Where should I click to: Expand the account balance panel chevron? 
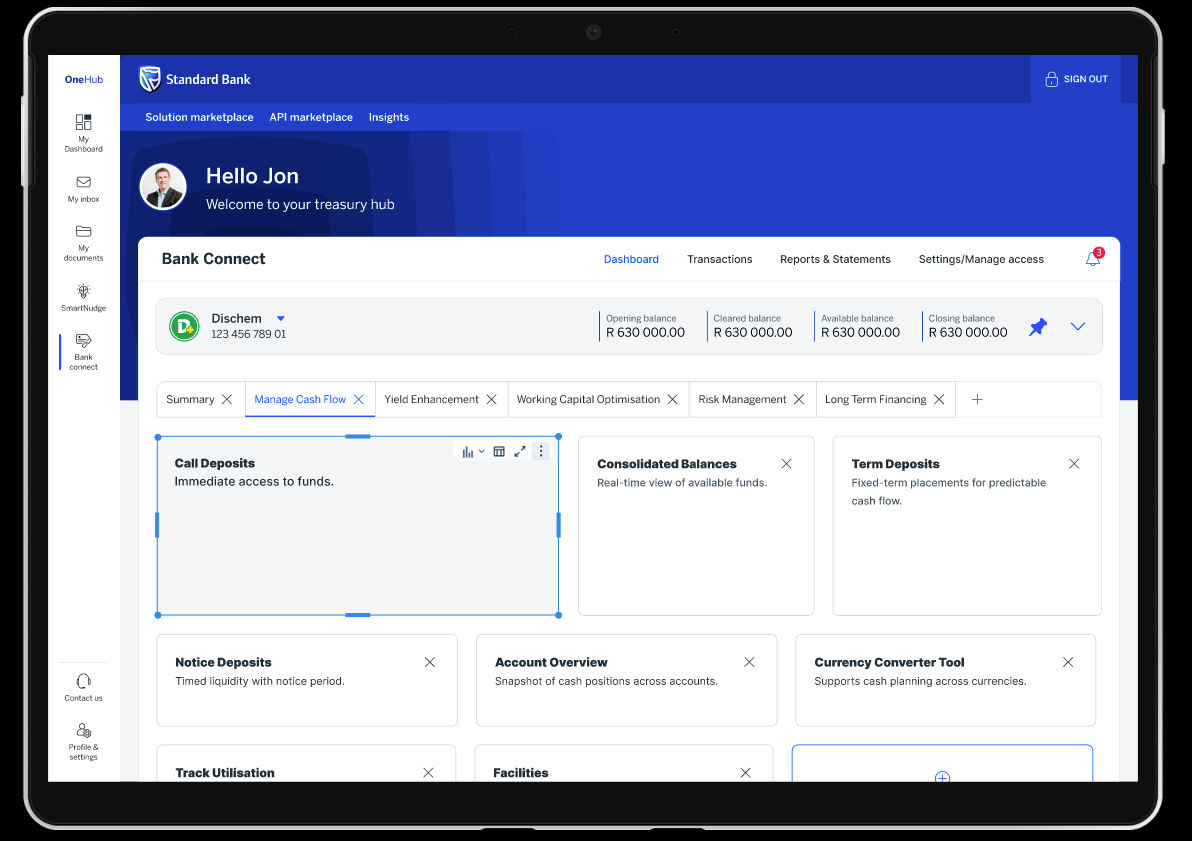tap(1077, 326)
